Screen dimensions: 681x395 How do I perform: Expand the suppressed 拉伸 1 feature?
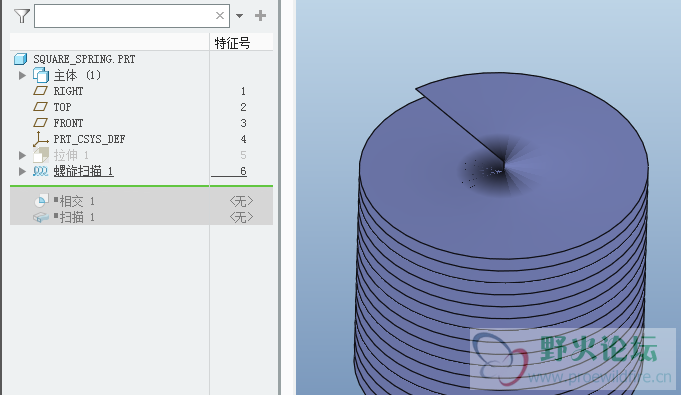22,155
